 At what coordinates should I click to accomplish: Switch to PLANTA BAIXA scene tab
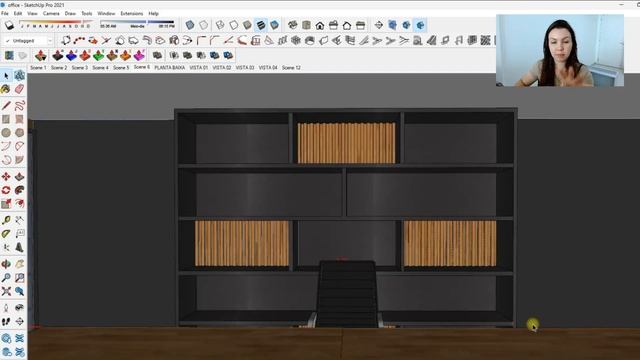pos(170,68)
